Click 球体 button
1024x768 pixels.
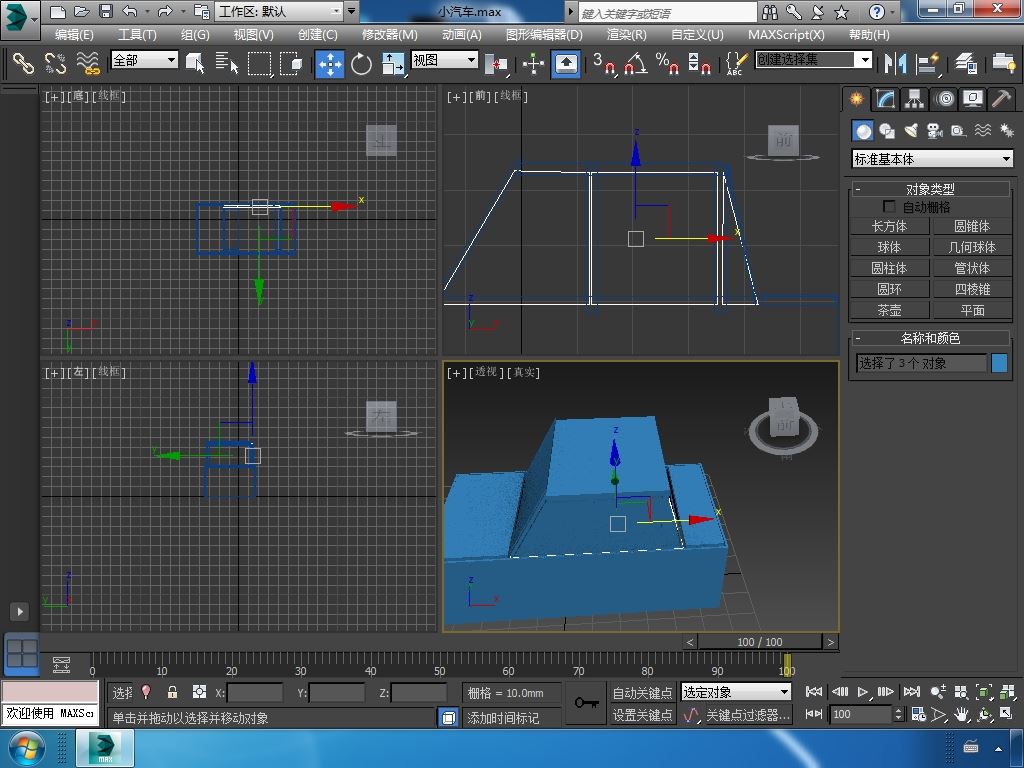[x=889, y=247]
